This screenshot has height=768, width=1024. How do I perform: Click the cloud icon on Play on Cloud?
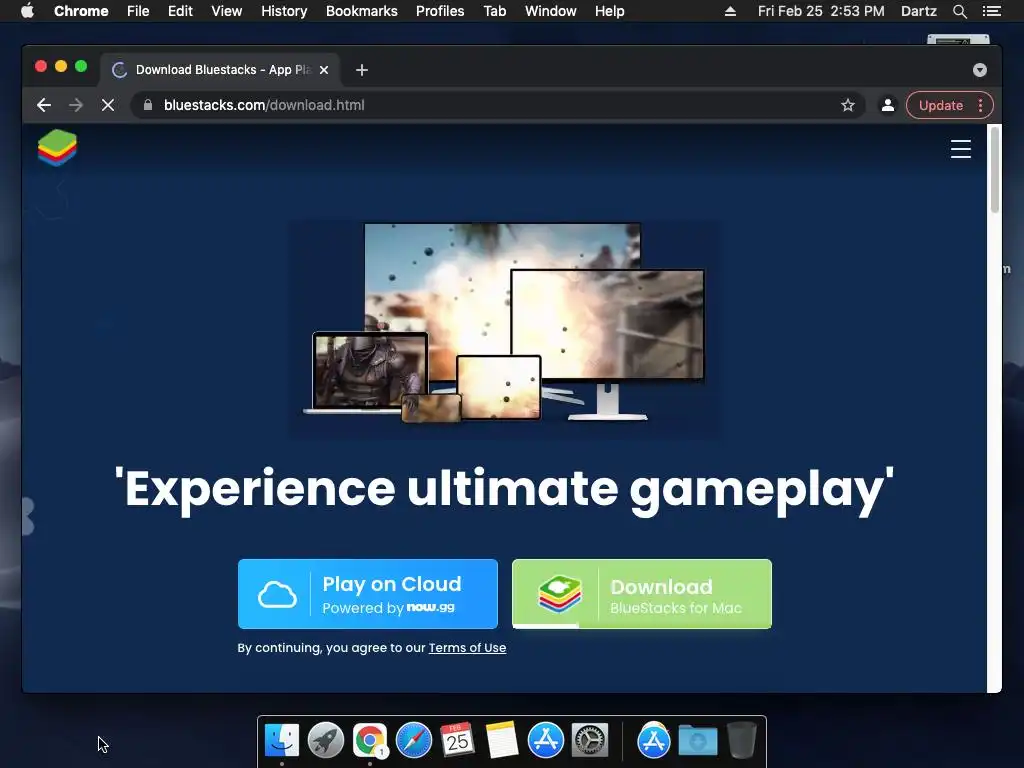coord(277,594)
